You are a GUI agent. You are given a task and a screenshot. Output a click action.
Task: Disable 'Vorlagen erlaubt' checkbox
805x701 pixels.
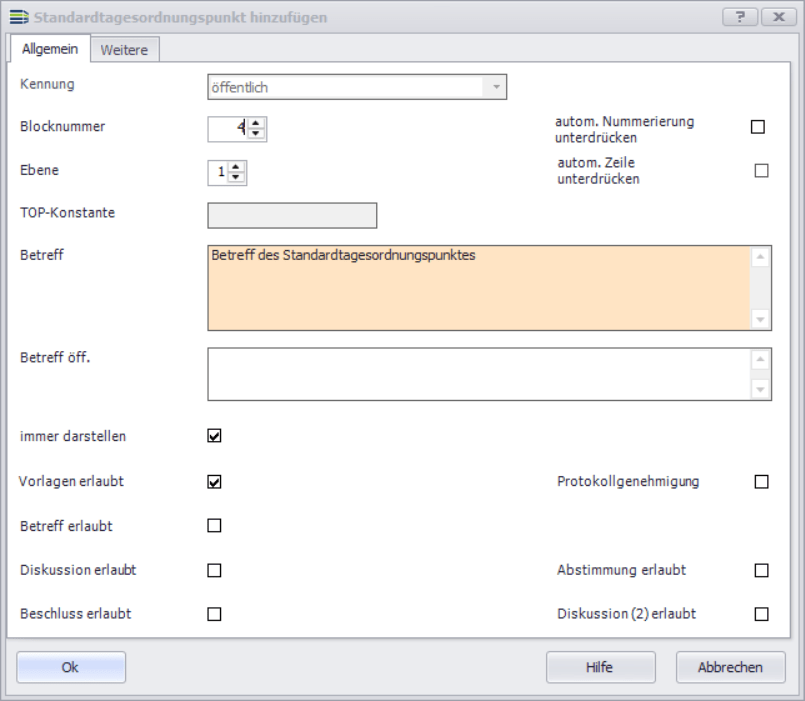coord(214,482)
